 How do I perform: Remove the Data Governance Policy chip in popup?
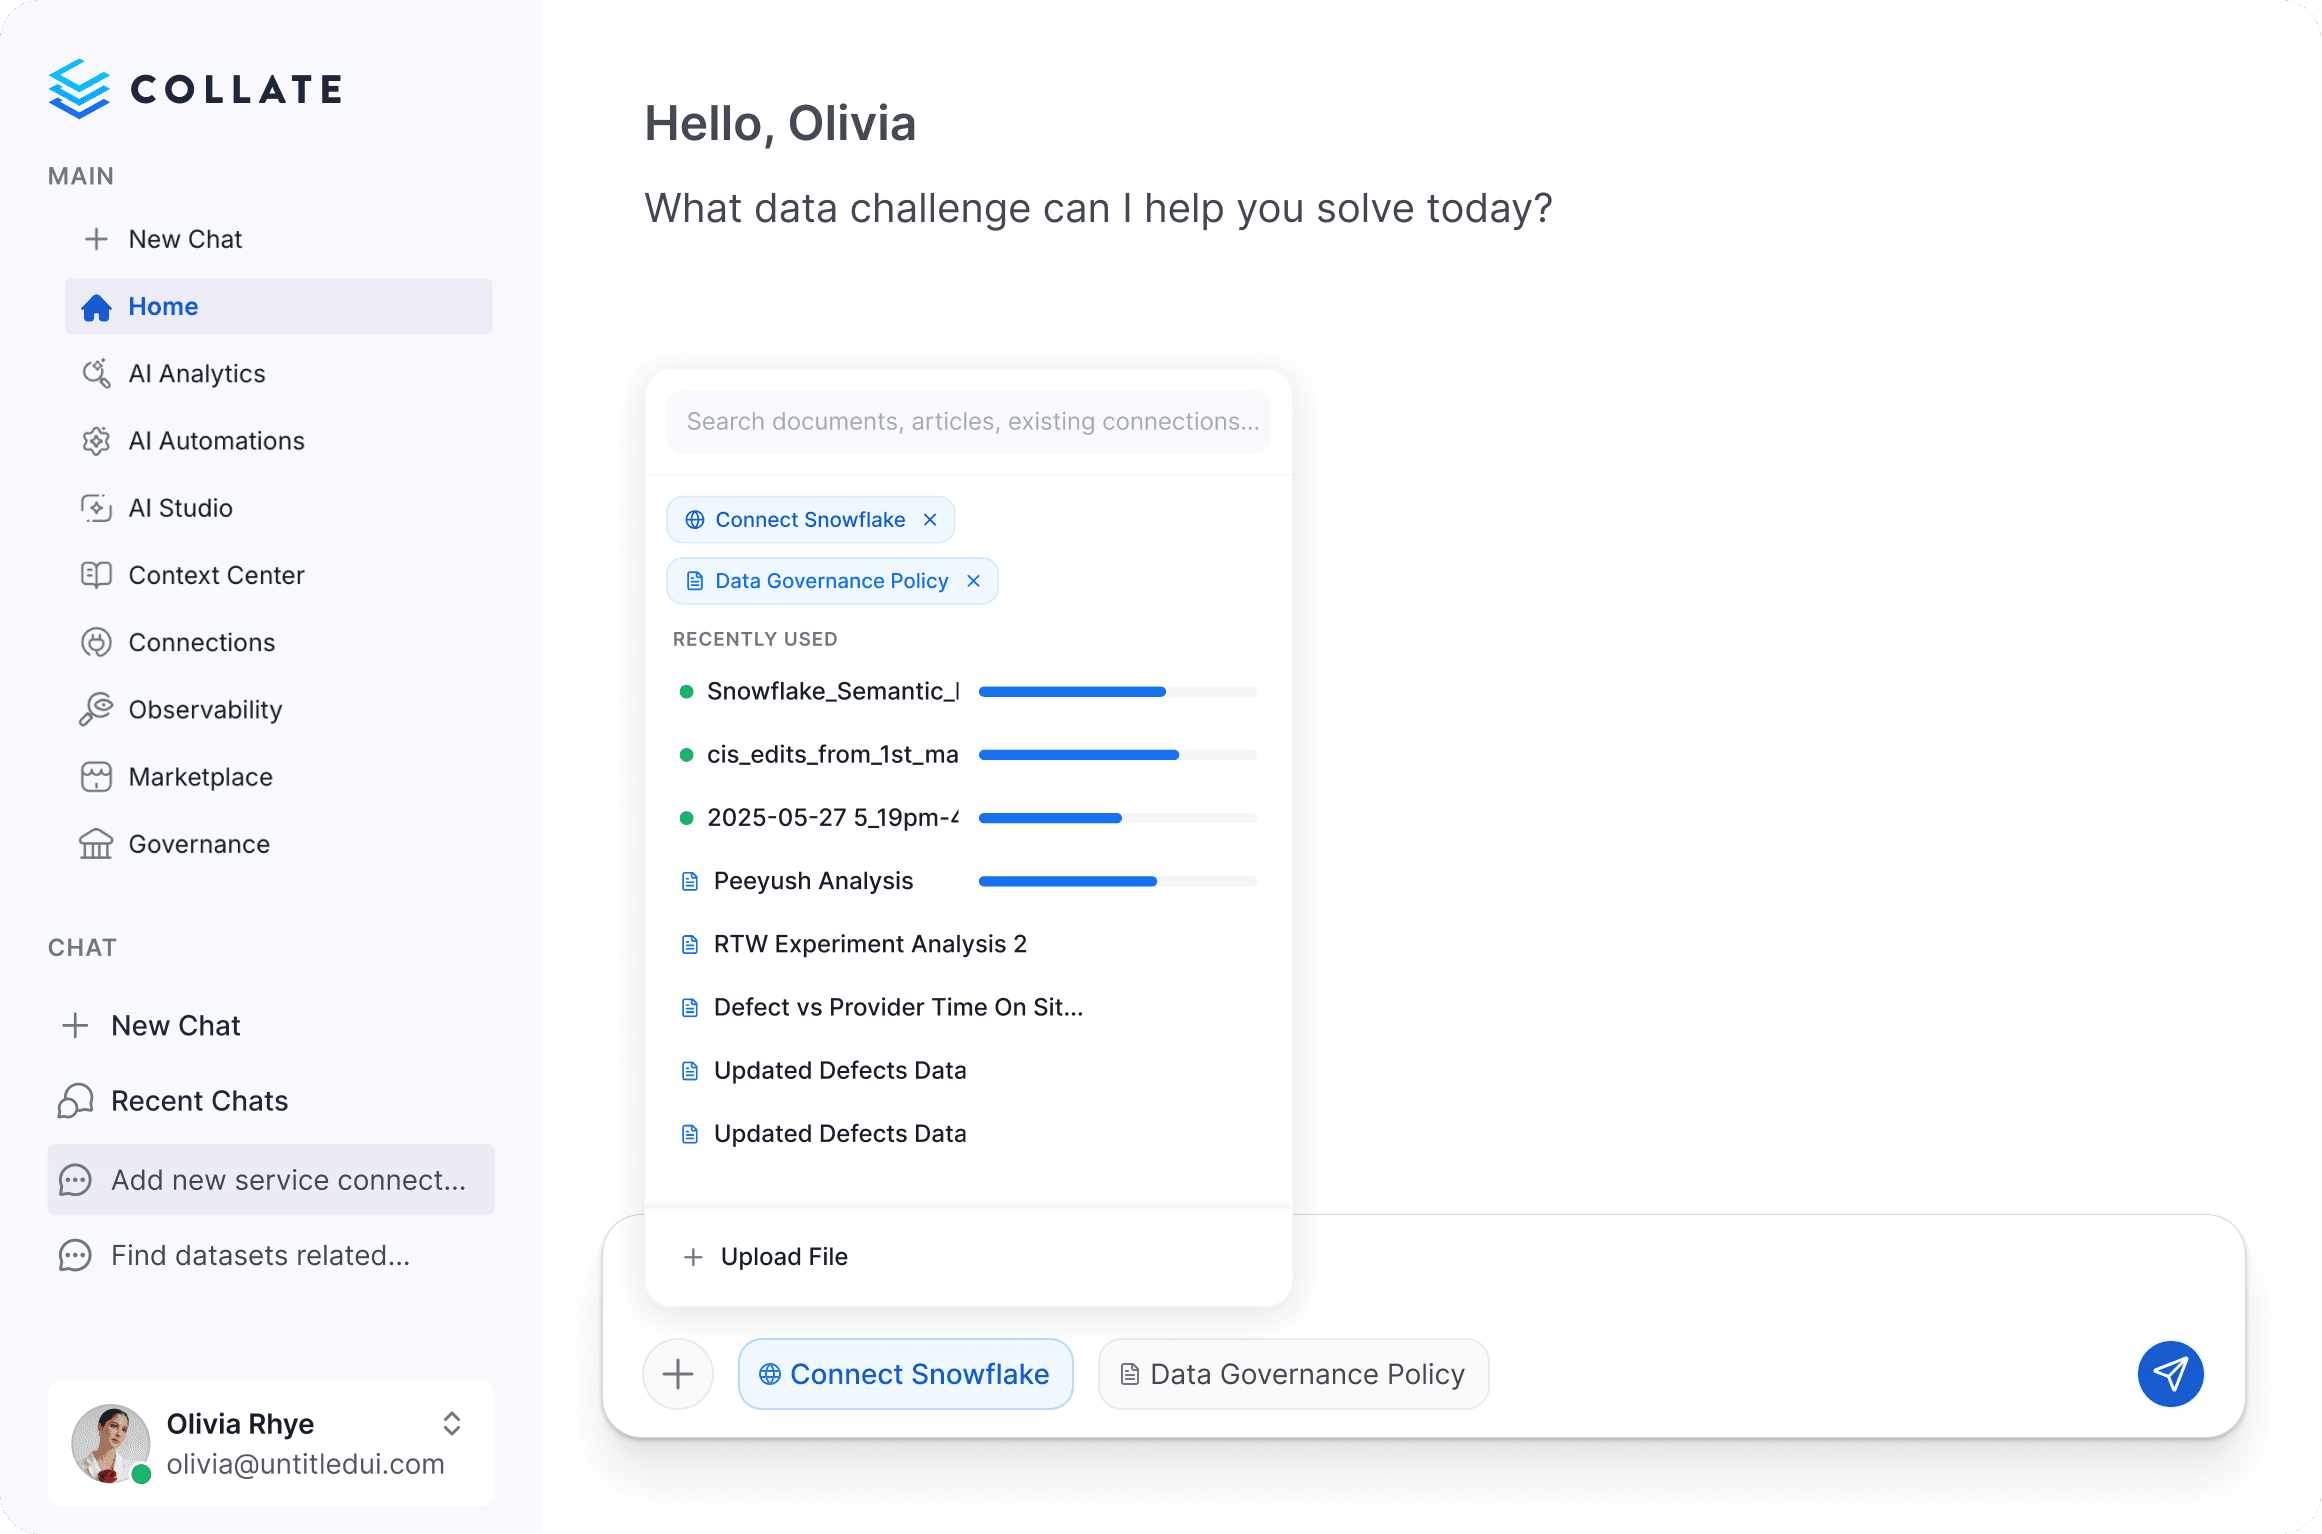pyautogui.click(x=973, y=581)
